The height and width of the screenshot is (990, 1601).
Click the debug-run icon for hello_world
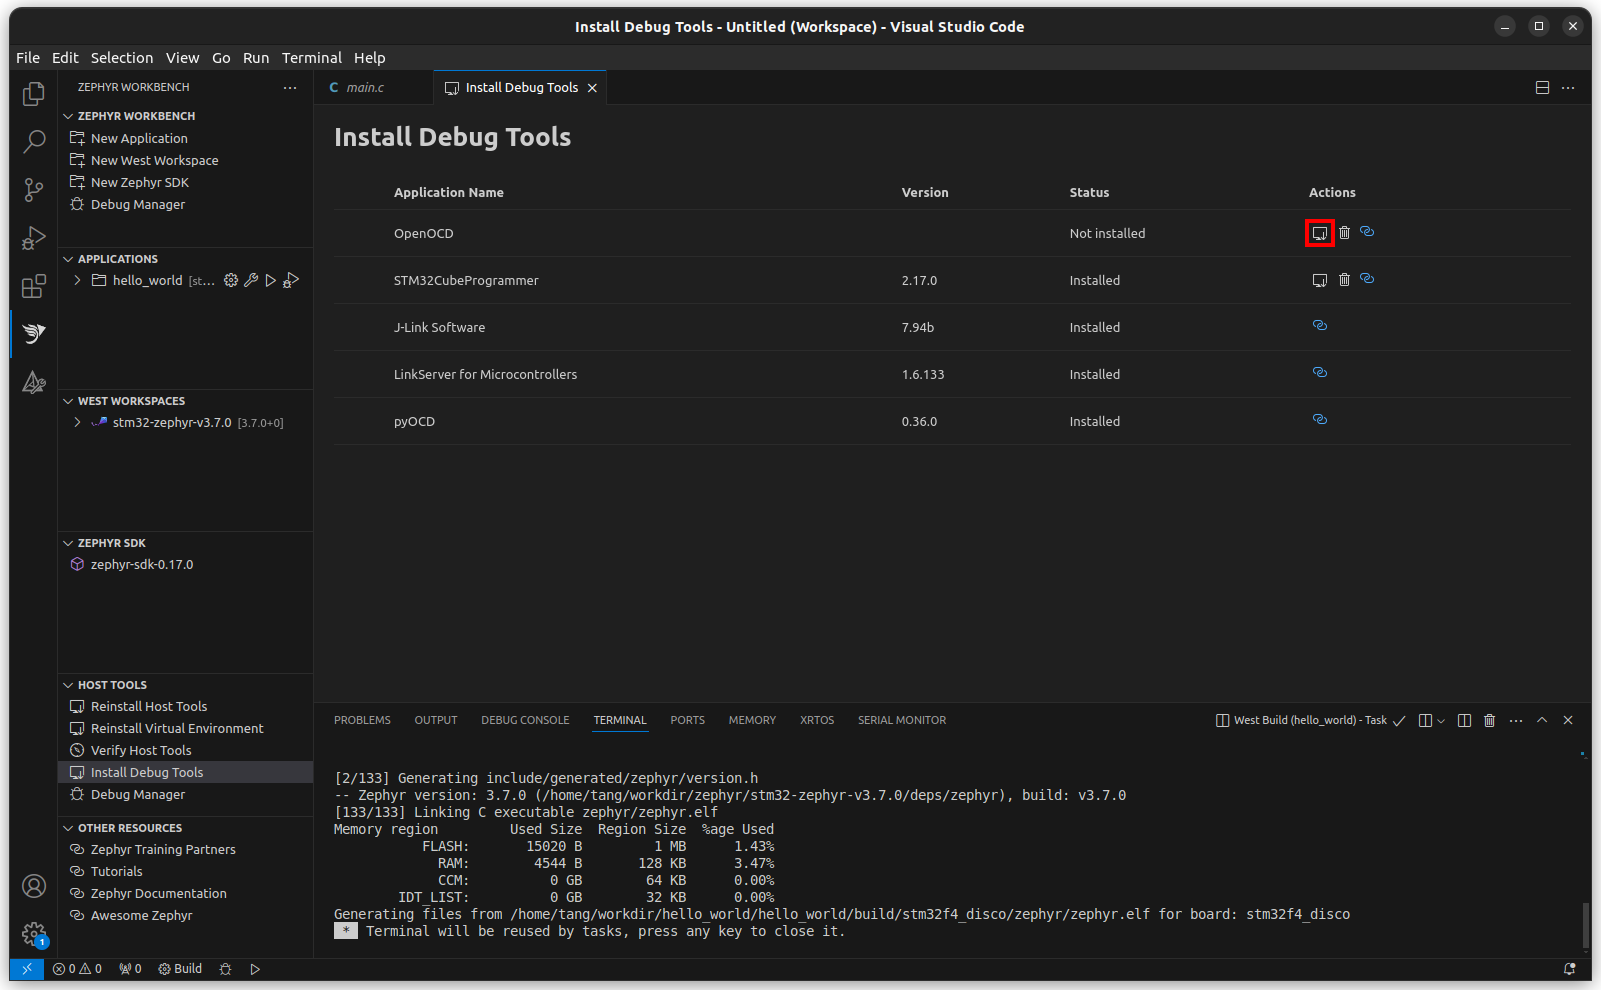click(290, 280)
